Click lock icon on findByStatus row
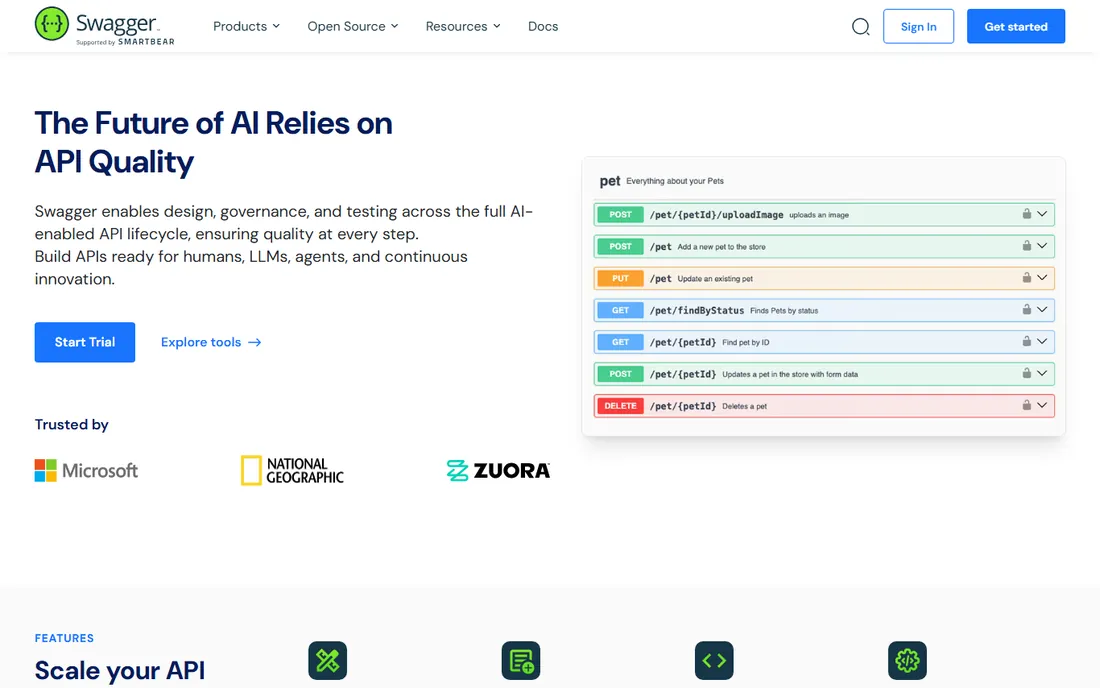 point(1026,309)
